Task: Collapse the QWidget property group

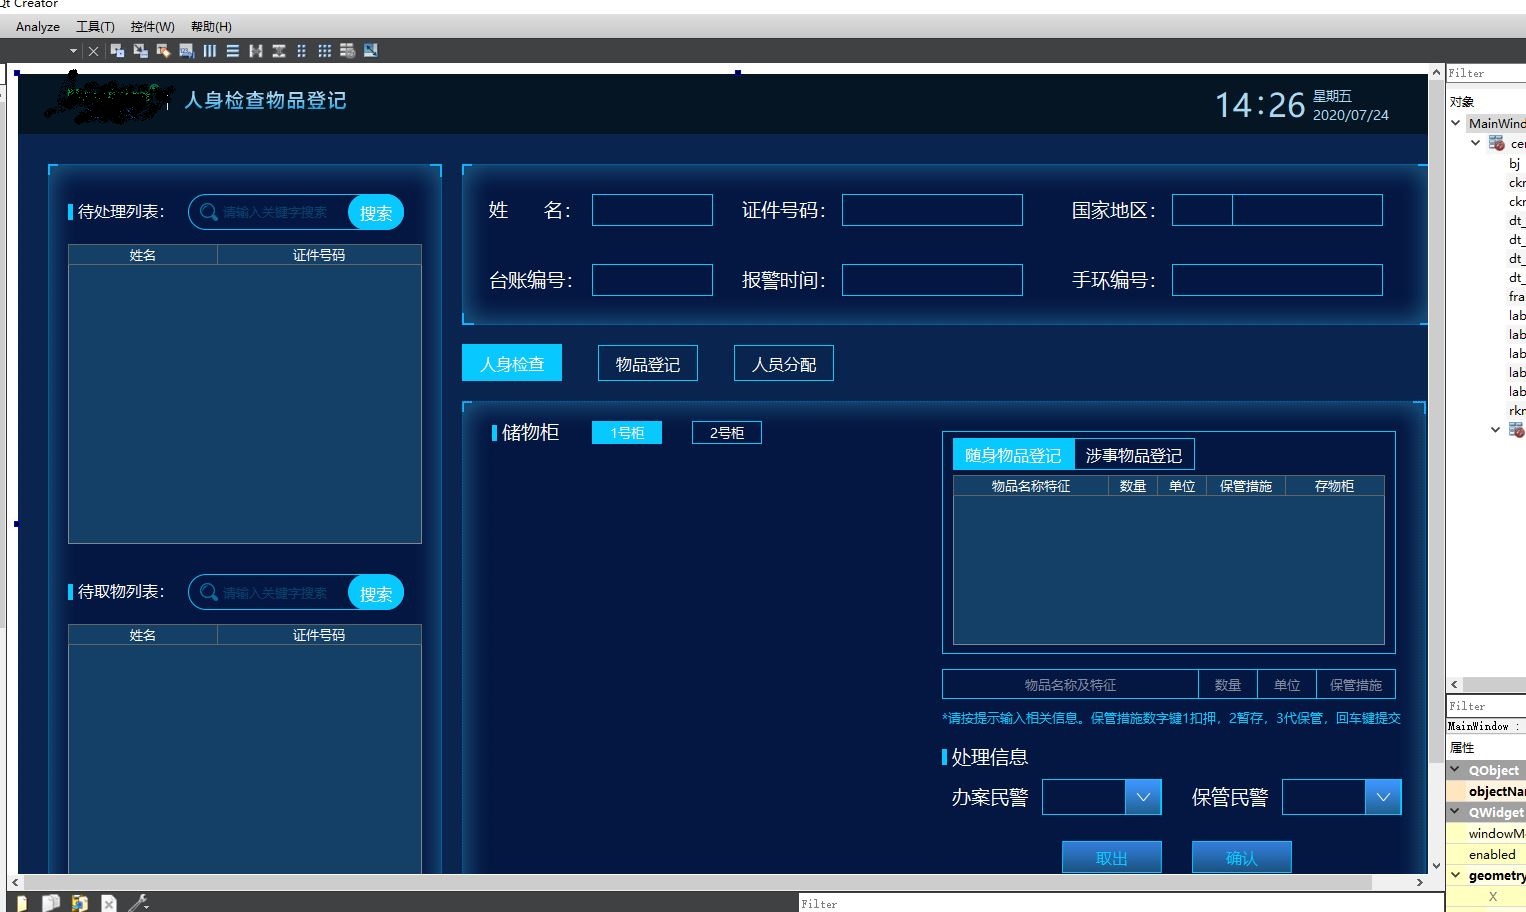Action: coord(1455,812)
